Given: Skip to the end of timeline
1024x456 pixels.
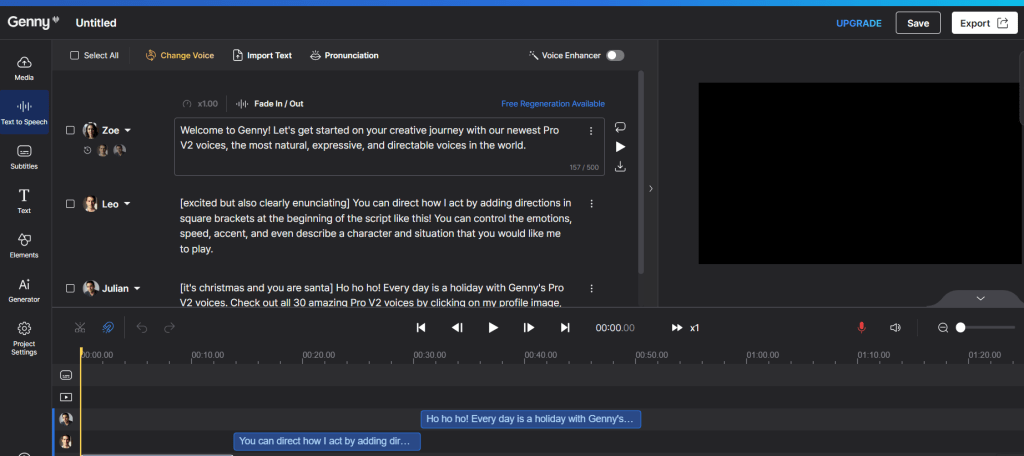Looking at the screenshot, I should click(565, 327).
